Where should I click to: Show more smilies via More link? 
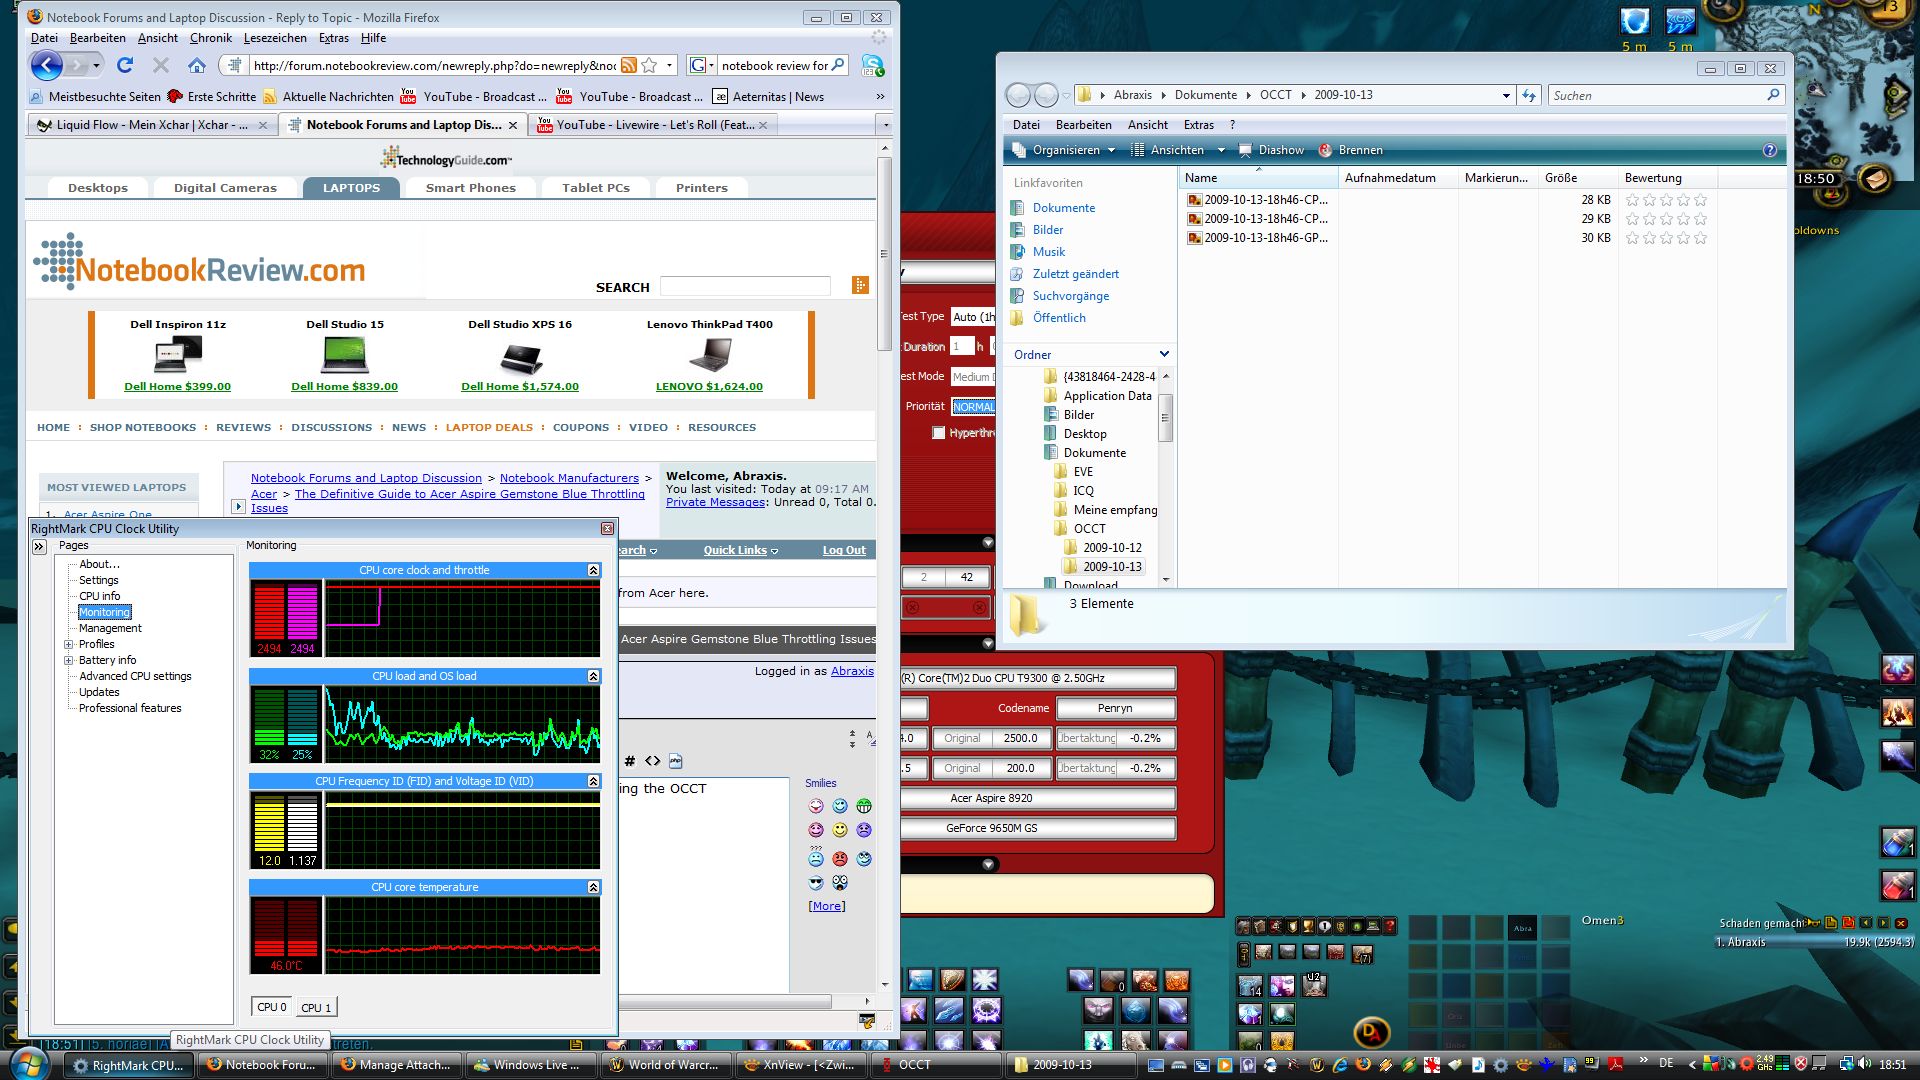click(x=827, y=906)
